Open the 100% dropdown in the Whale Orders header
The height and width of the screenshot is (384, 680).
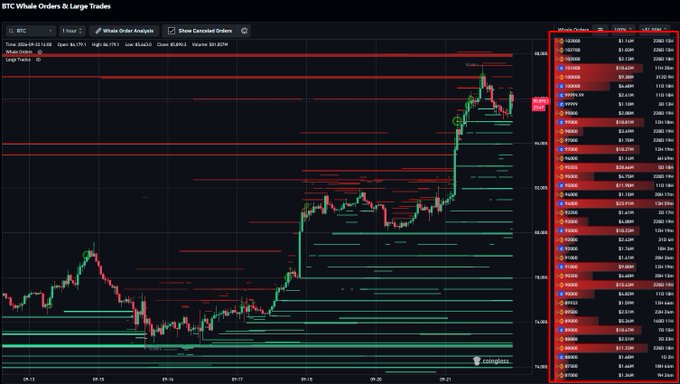click(x=623, y=30)
